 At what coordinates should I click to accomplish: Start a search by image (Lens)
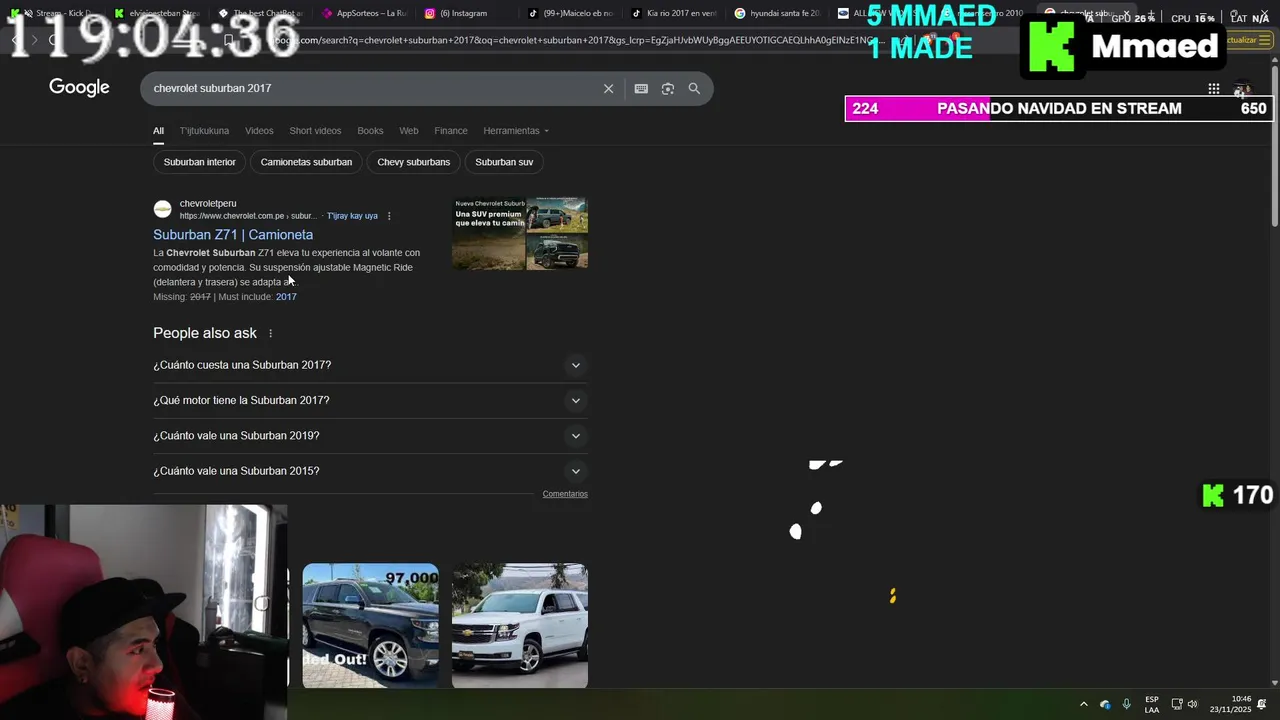click(668, 89)
